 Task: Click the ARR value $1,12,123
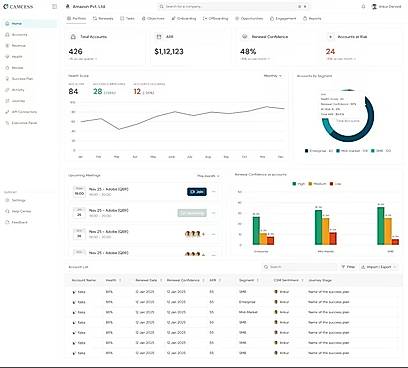169,51
